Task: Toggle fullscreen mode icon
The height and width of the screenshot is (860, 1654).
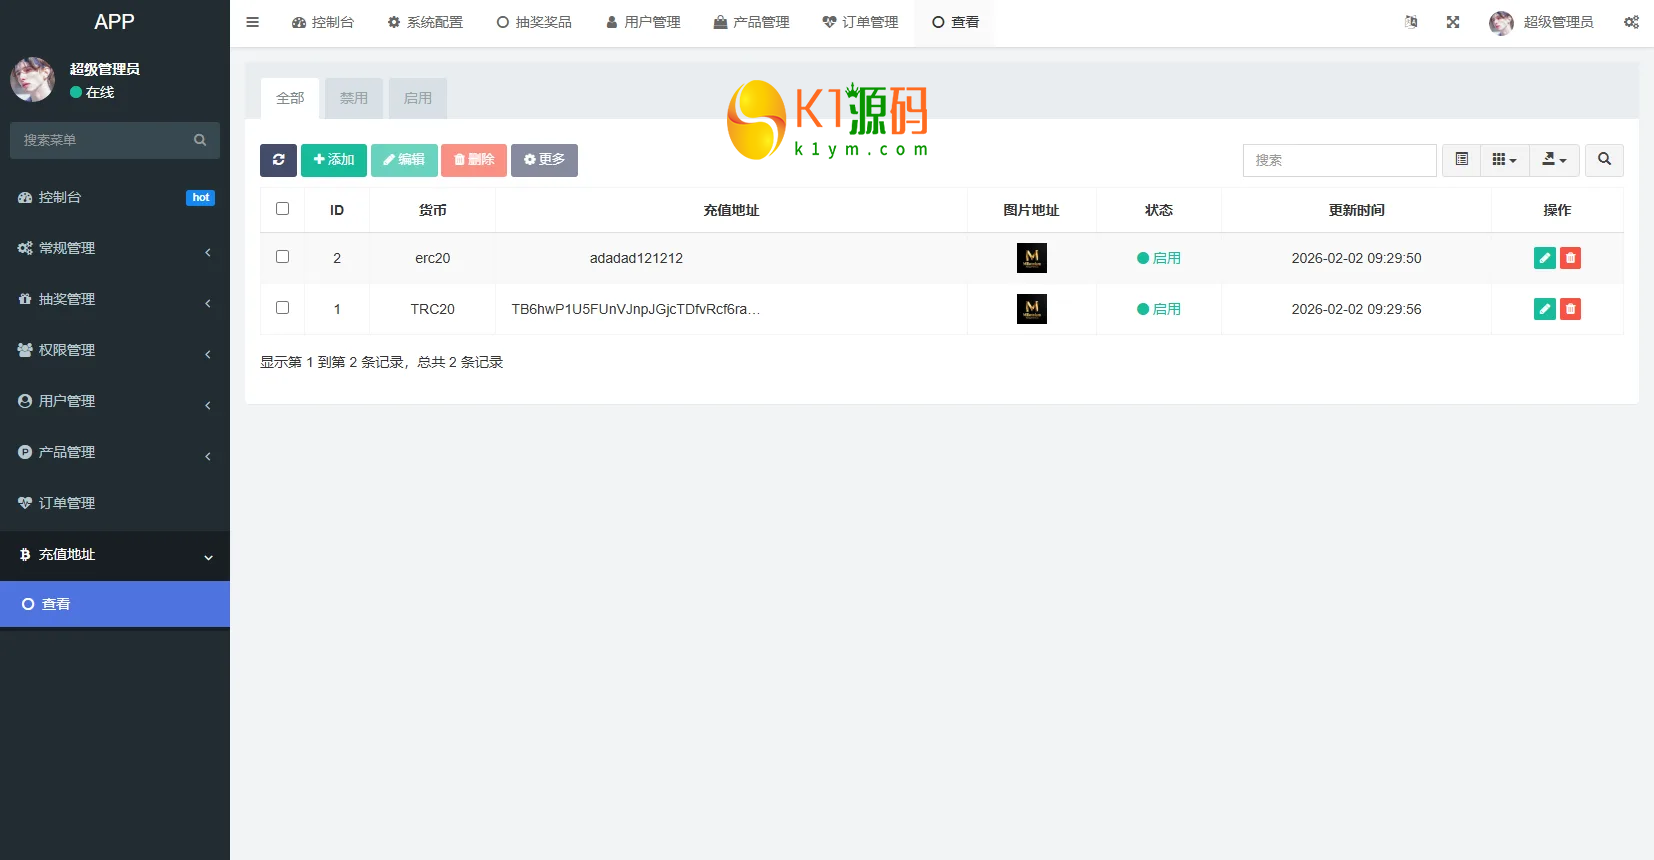Action: click(1453, 22)
